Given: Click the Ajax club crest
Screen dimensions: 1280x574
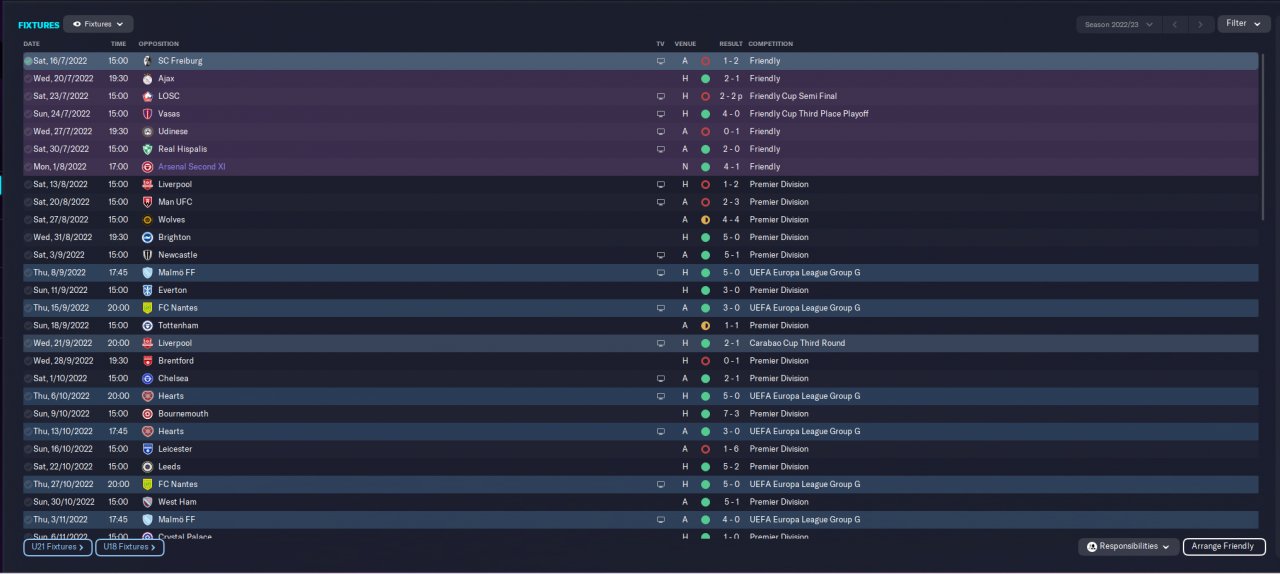Looking at the screenshot, I should [x=147, y=78].
